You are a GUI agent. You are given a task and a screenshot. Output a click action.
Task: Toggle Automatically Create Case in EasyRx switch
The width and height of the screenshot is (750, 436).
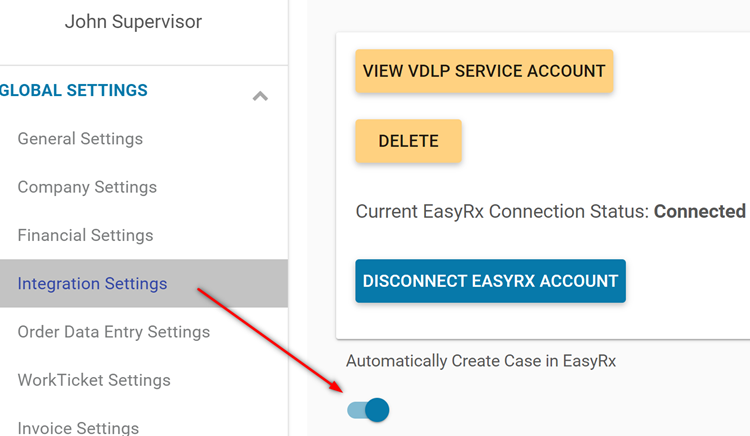pyautogui.click(x=368, y=410)
